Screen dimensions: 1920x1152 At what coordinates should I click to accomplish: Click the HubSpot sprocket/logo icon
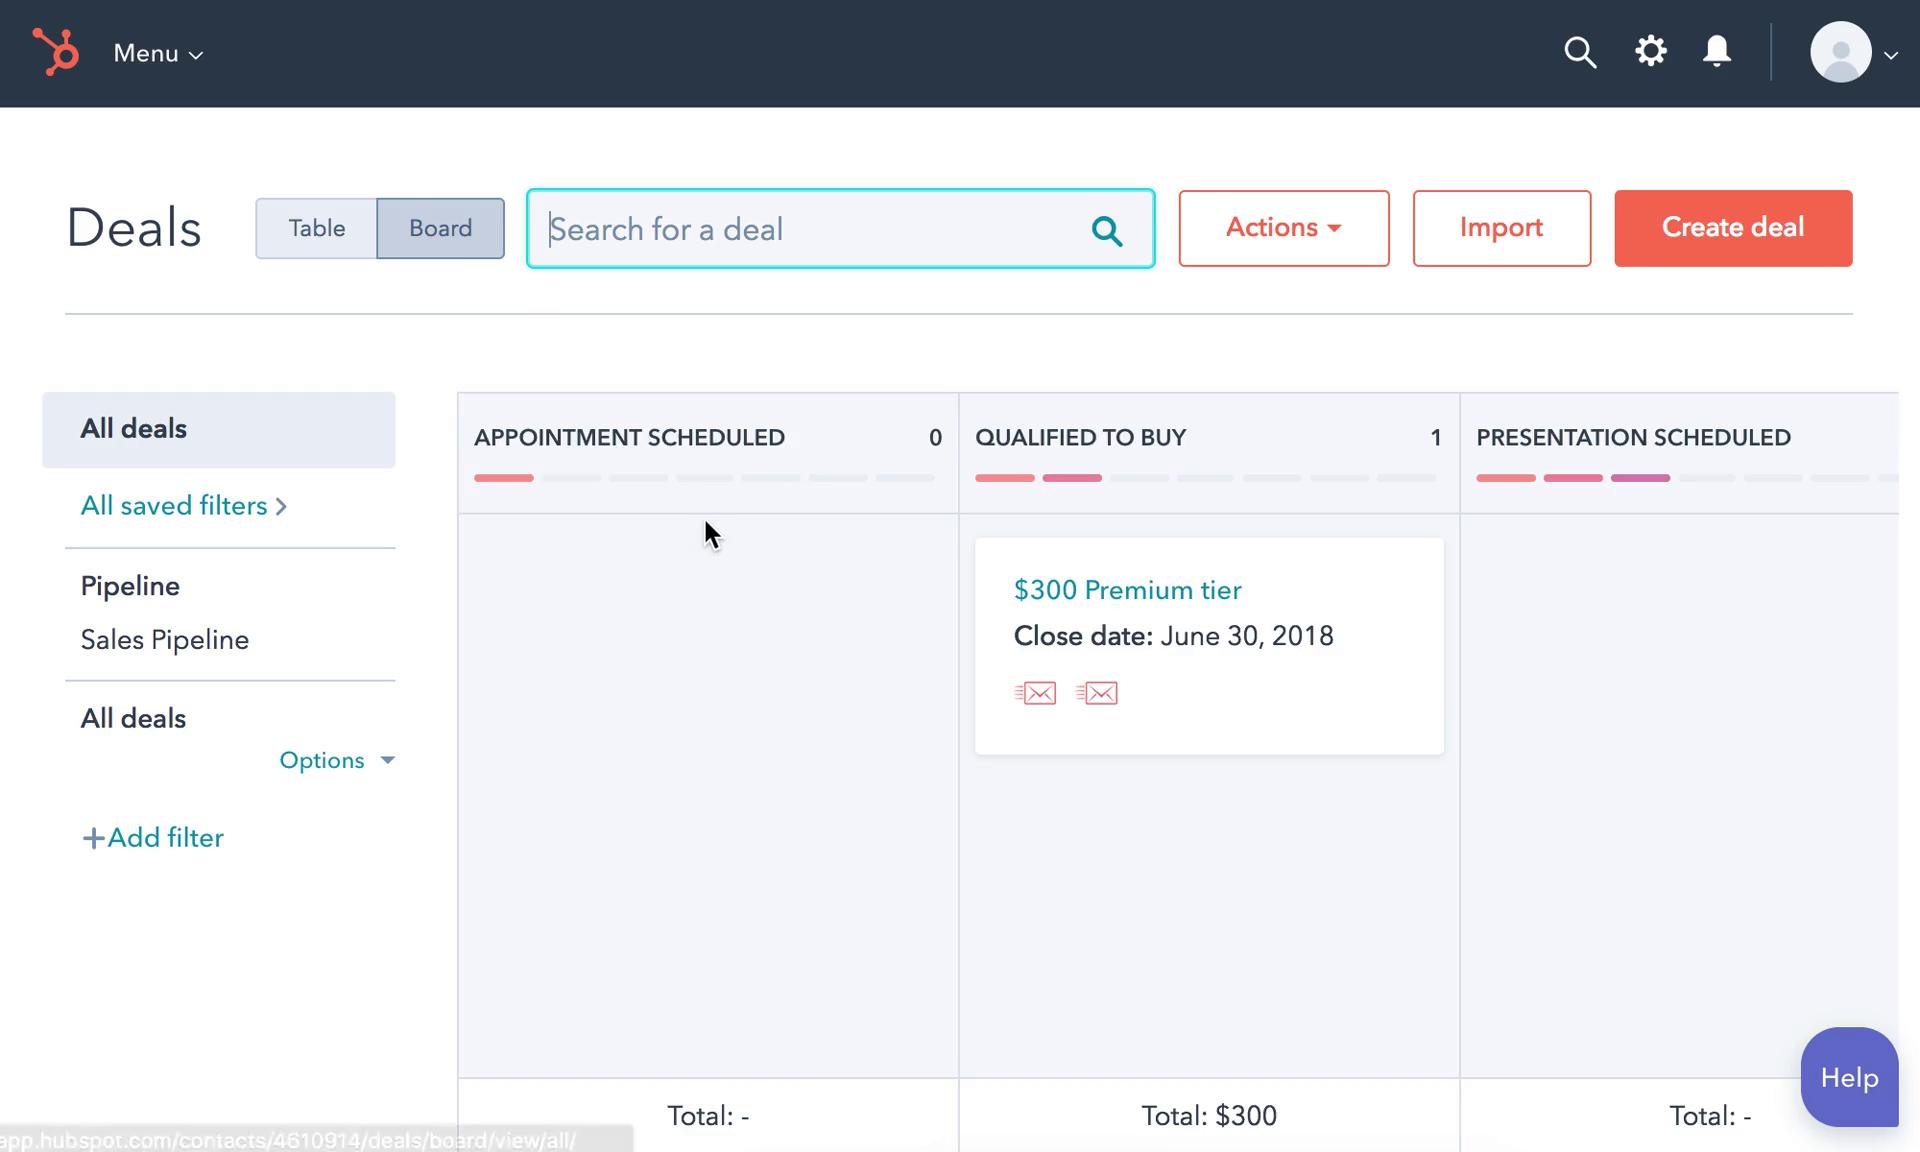pos(53,51)
